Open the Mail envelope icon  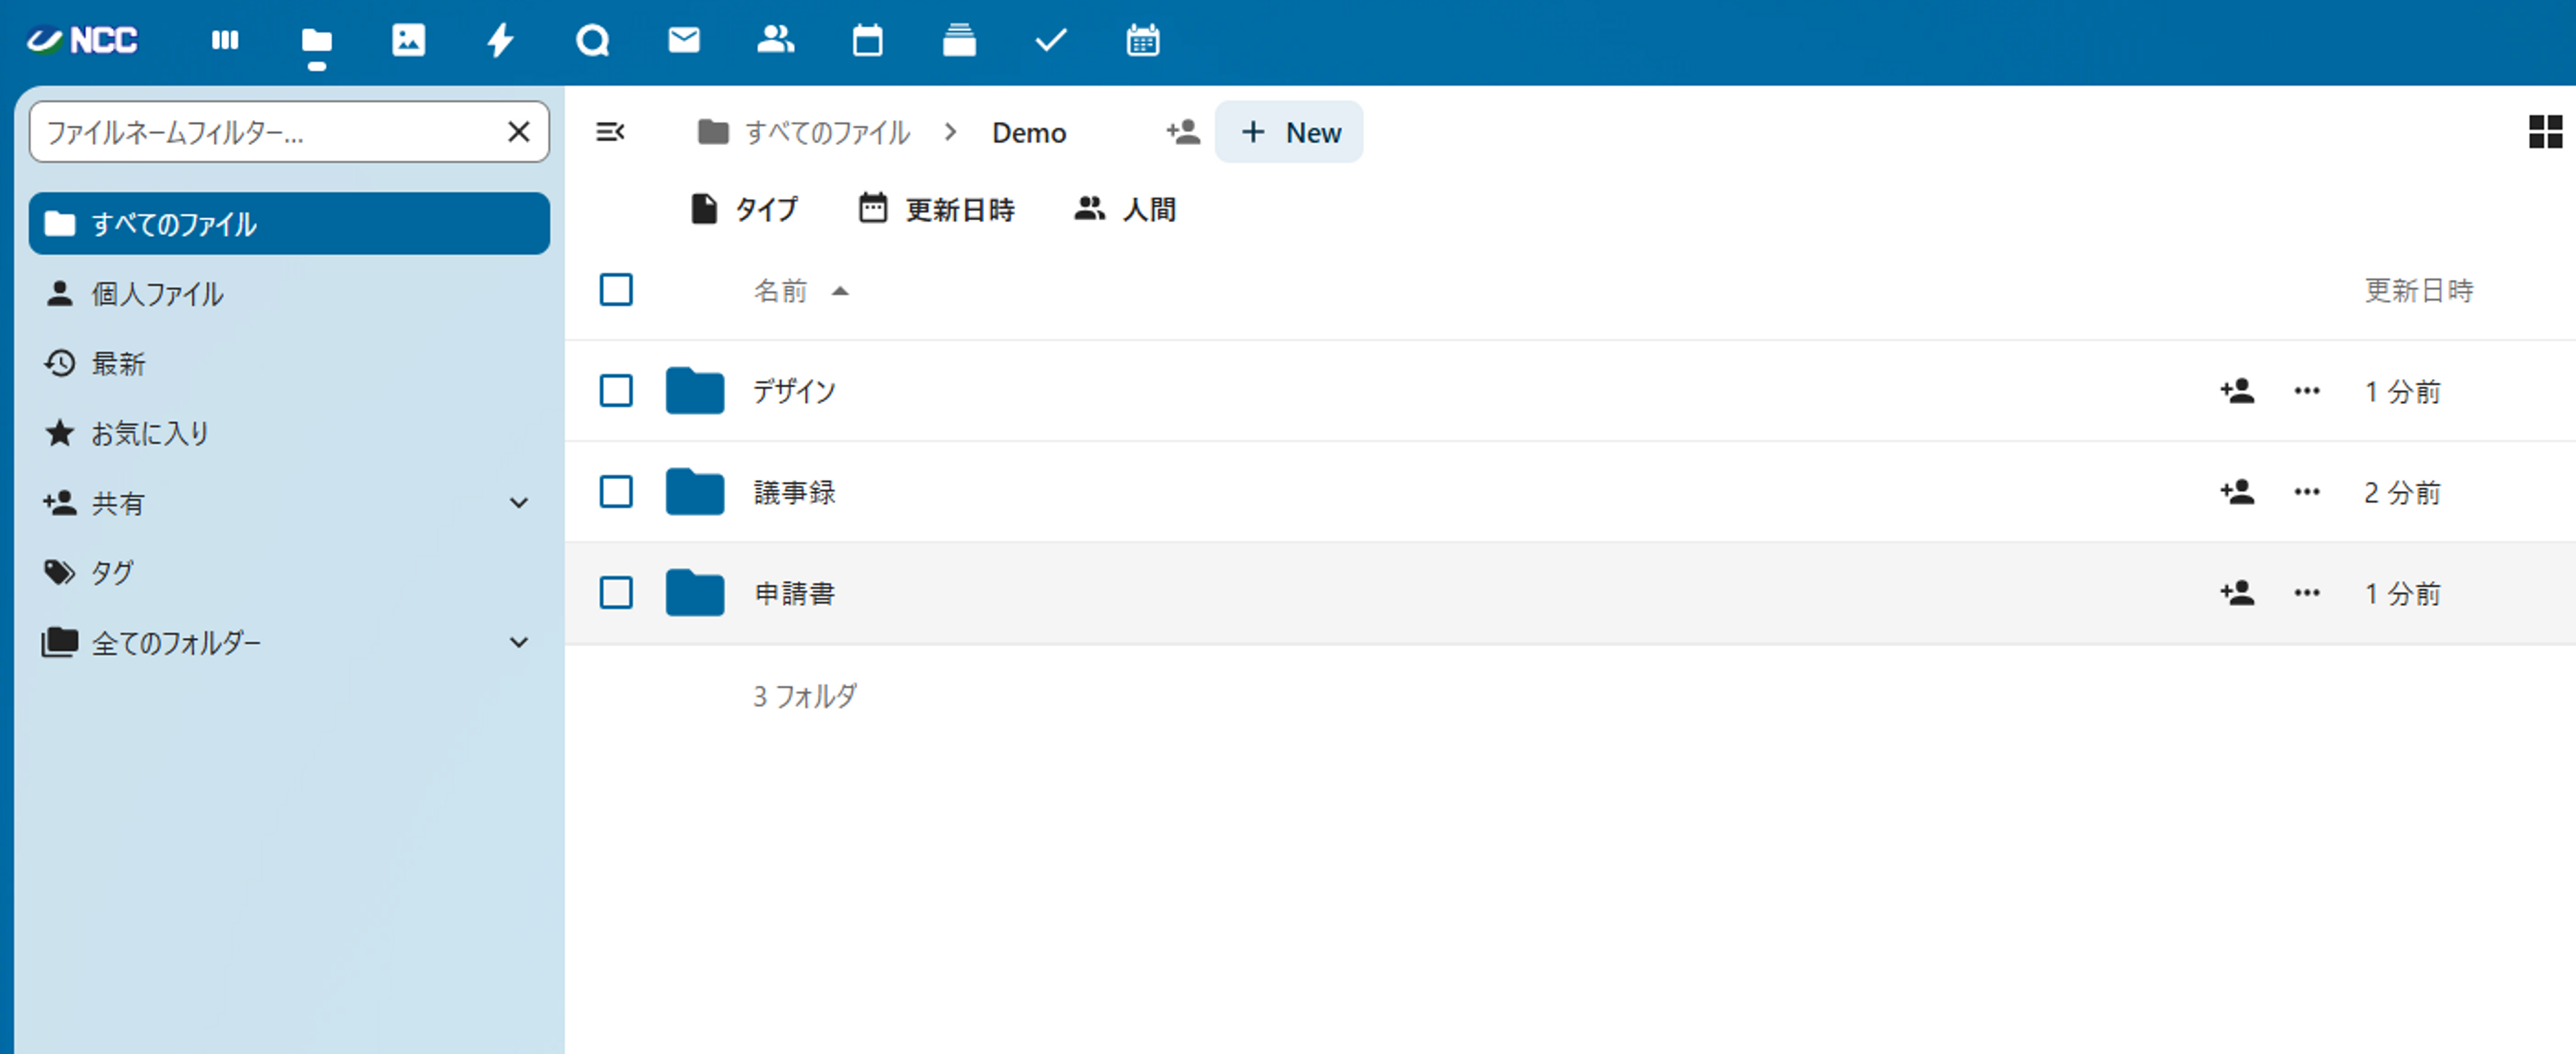684,40
